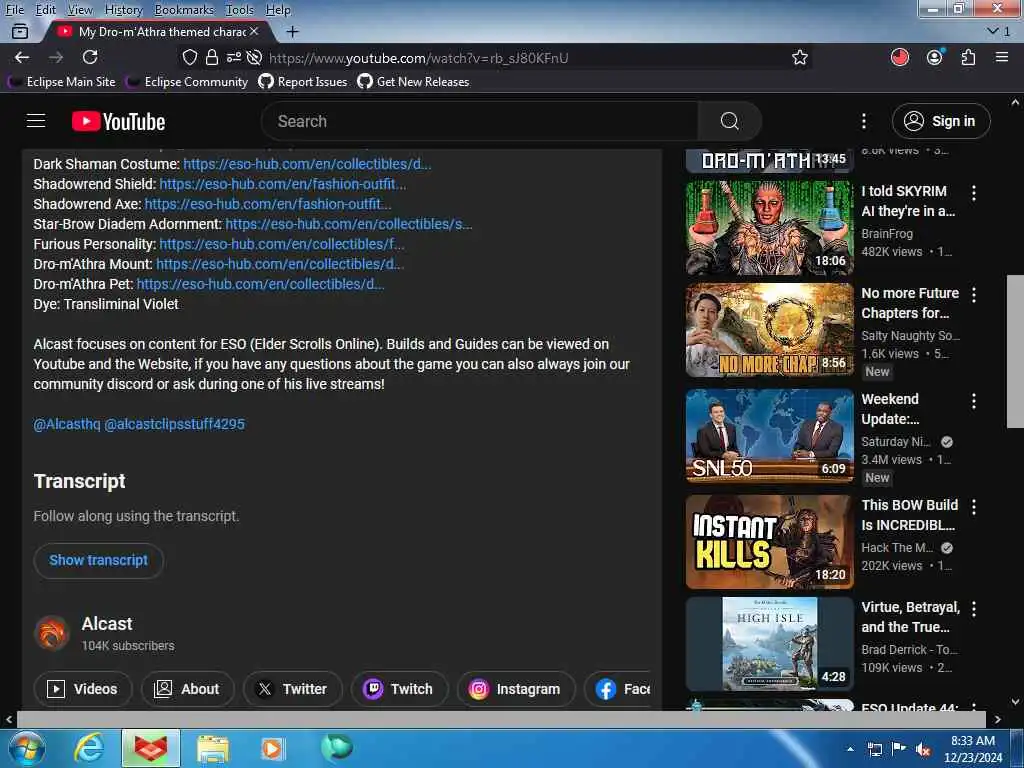
Task: Open the File menu
Action: [14, 10]
